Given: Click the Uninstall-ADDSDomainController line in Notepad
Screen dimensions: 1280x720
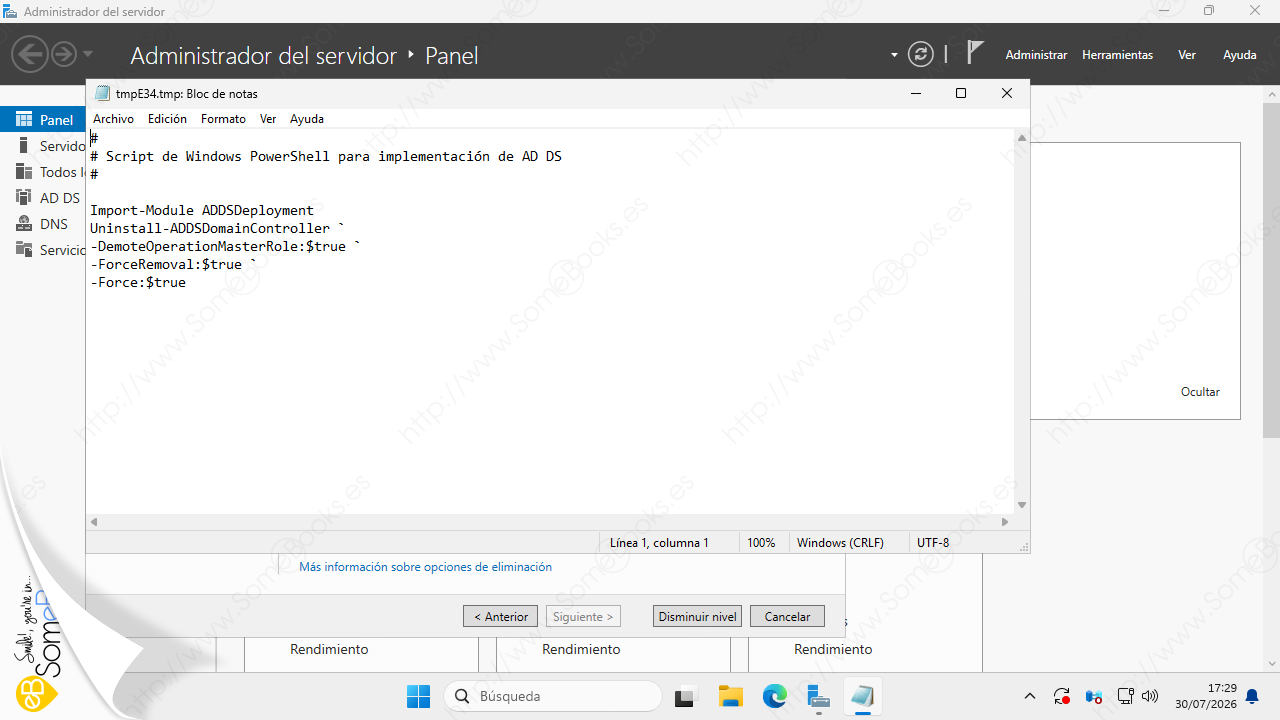Looking at the screenshot, I should pos(217,228).
